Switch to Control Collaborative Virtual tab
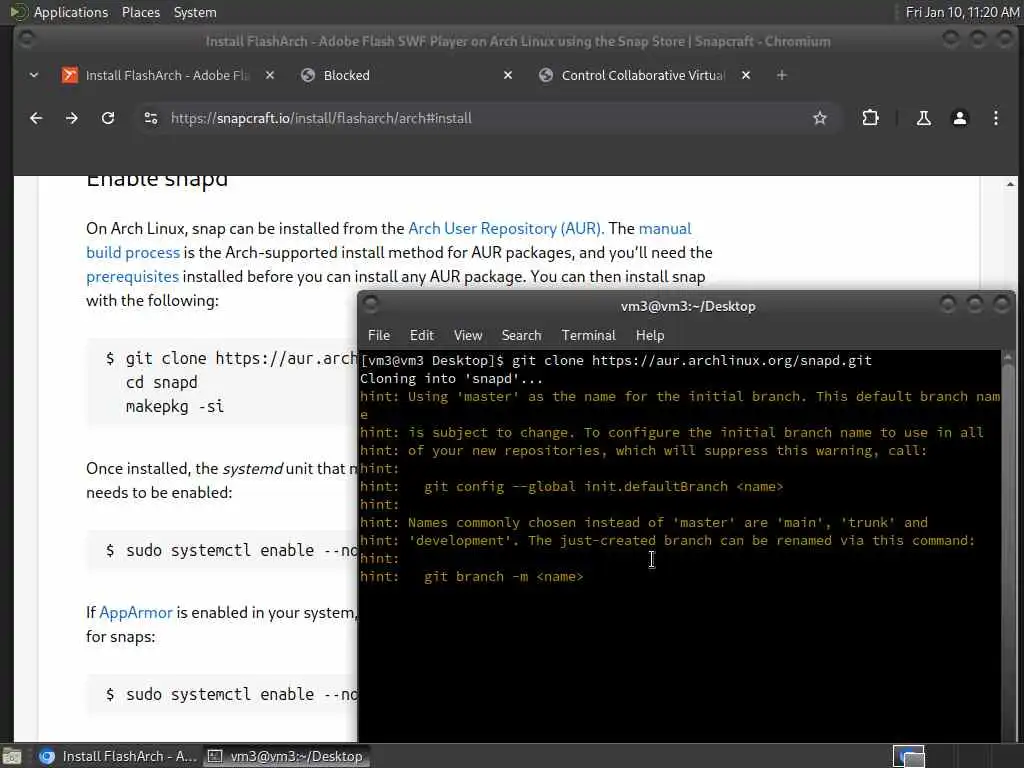 point(643,75)
